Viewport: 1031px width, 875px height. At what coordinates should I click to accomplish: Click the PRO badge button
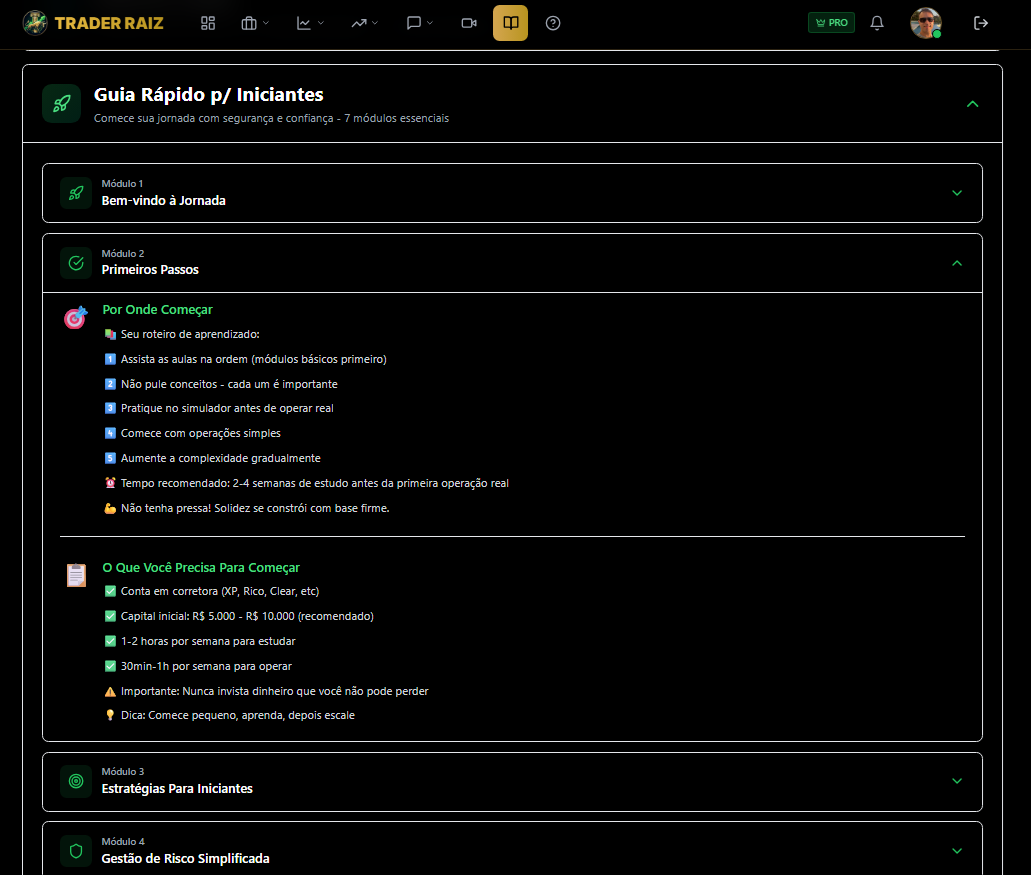pos(831,23)
